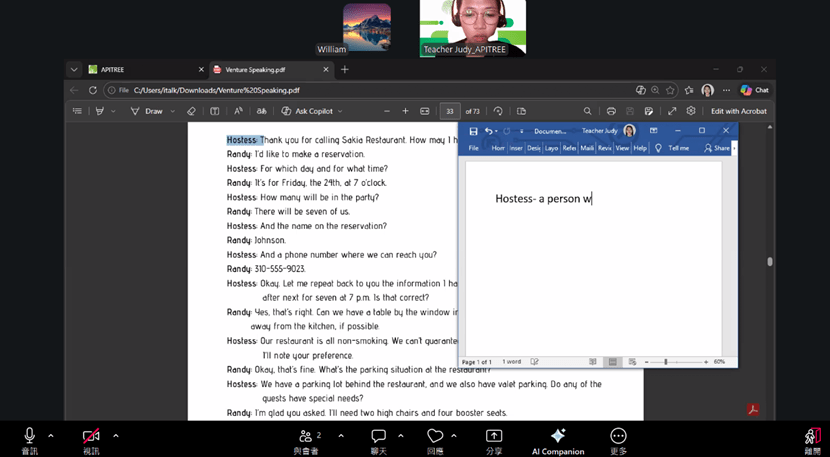Select the Erase tool in PDF toolbar
The image size is (830, 457).
[192, 111]
